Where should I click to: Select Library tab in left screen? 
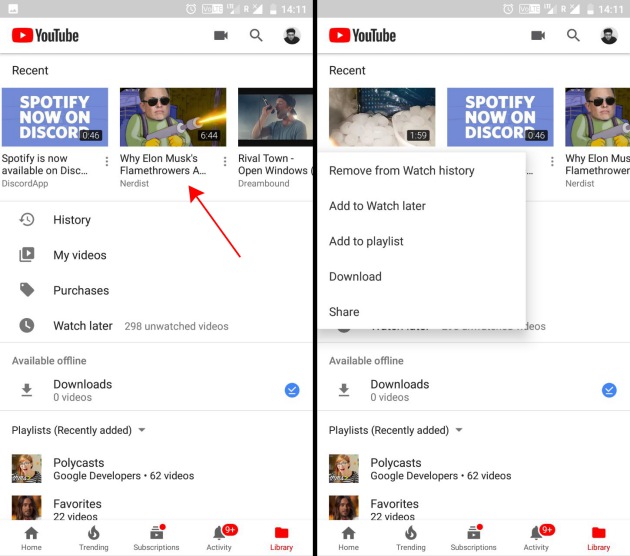(281, 538)
